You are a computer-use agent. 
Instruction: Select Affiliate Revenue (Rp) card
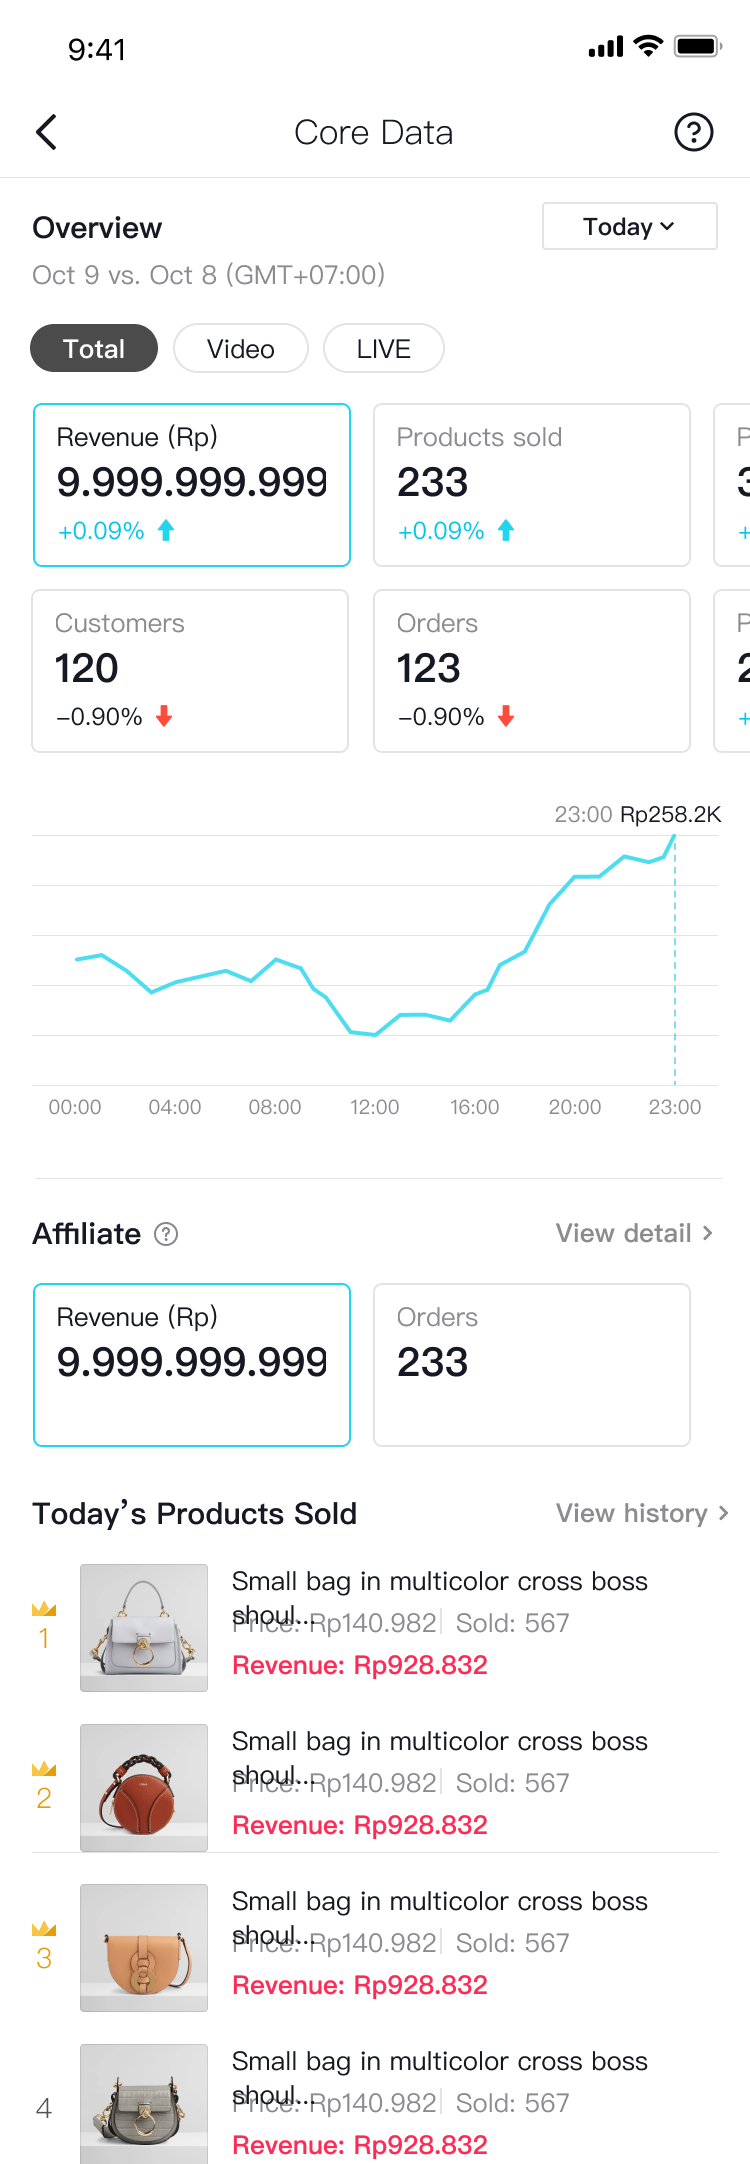192,1365
